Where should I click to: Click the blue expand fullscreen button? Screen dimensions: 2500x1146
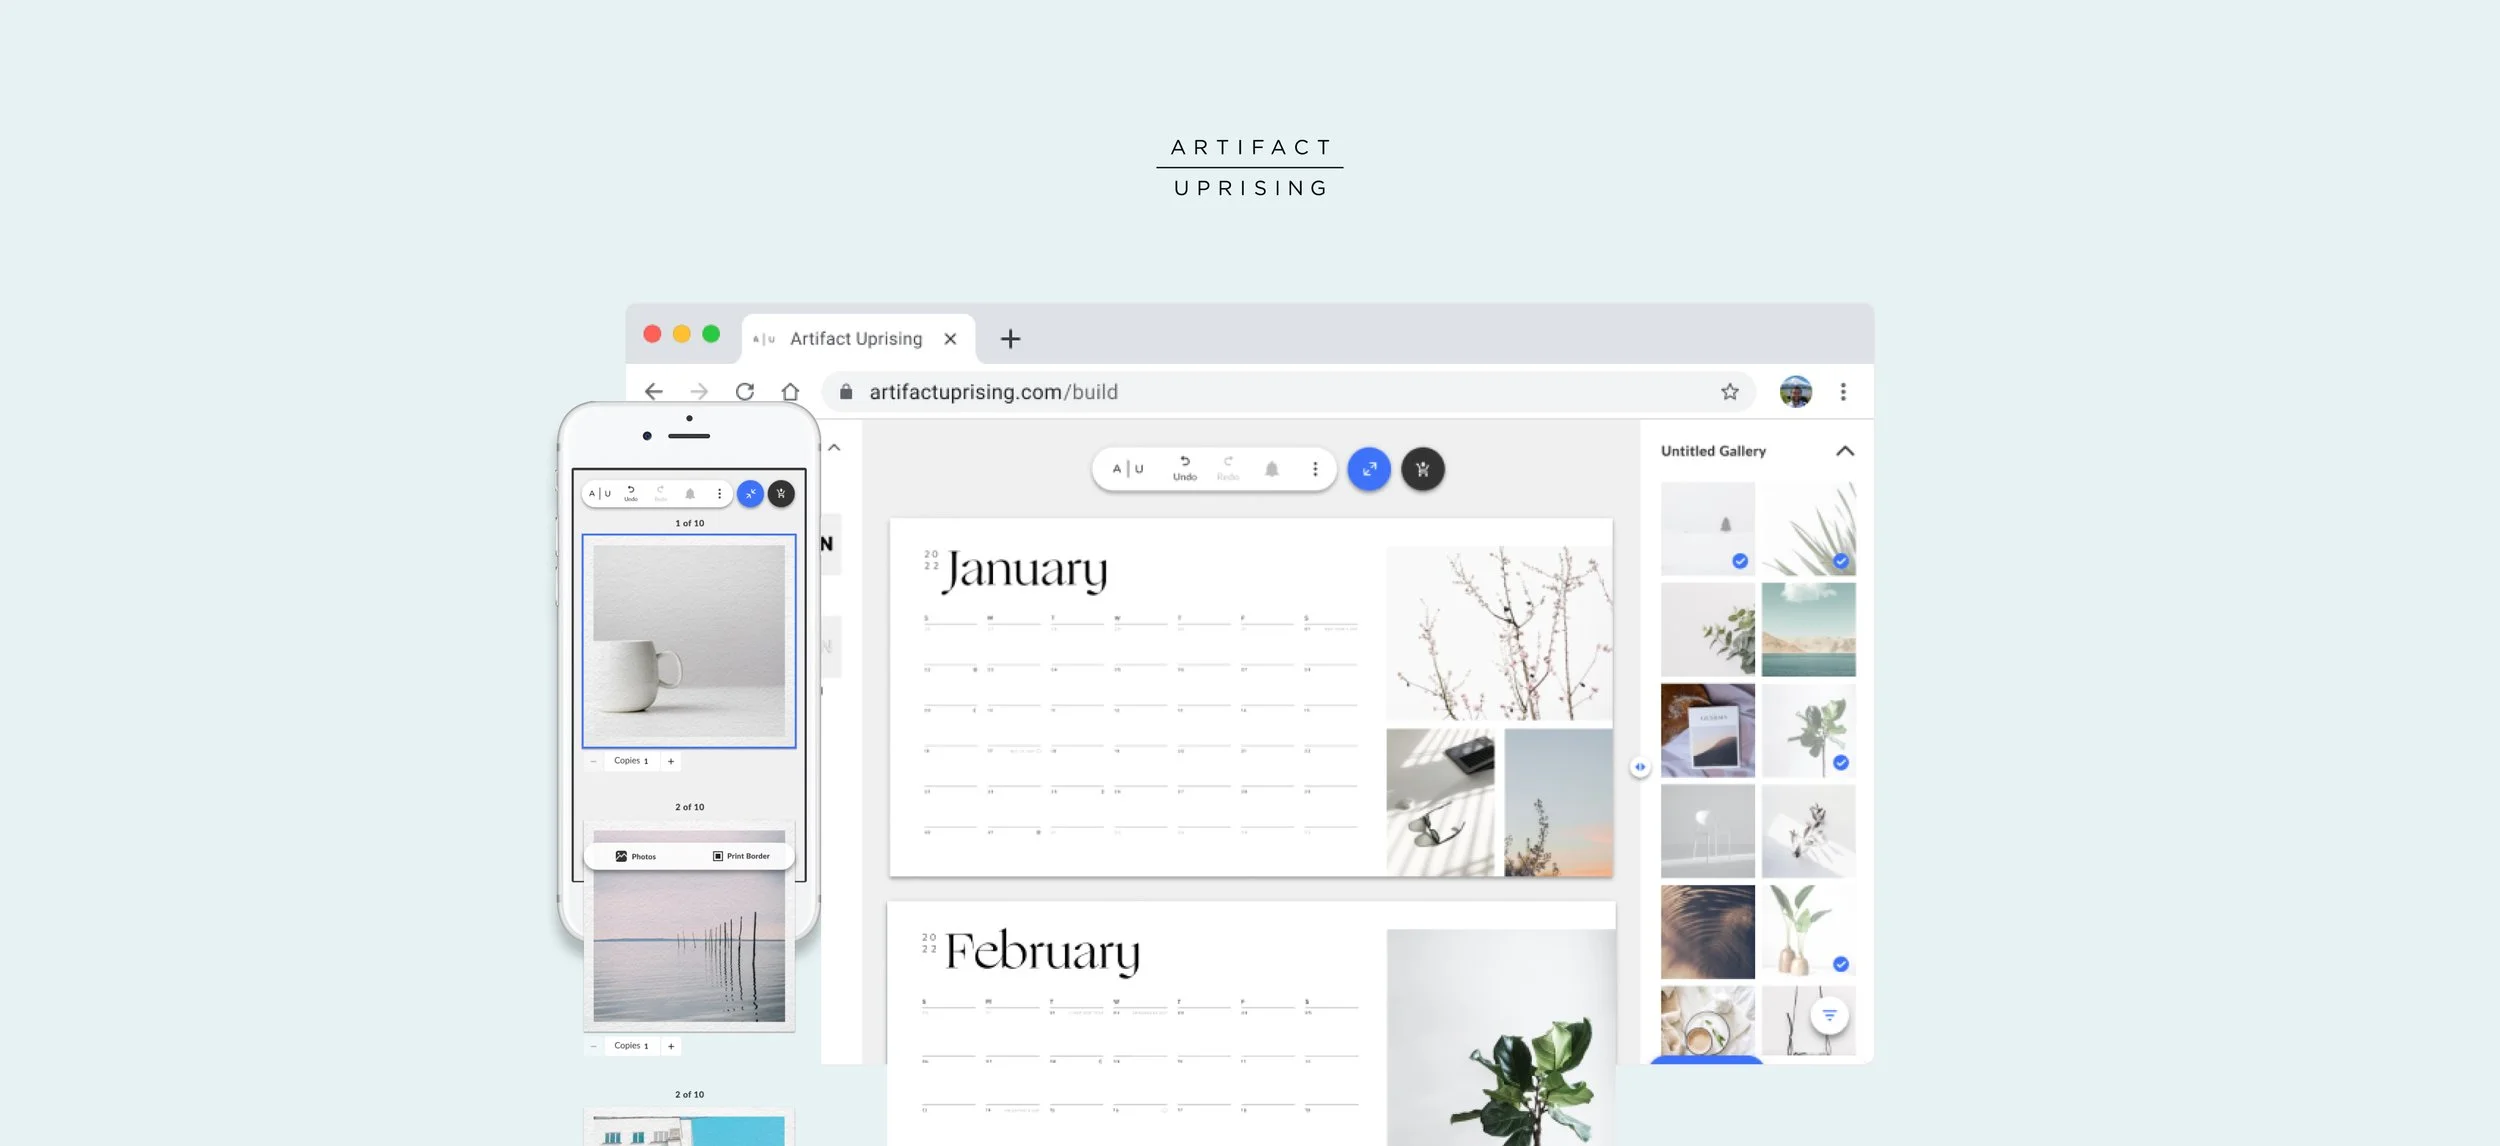tap(1369, 469)
